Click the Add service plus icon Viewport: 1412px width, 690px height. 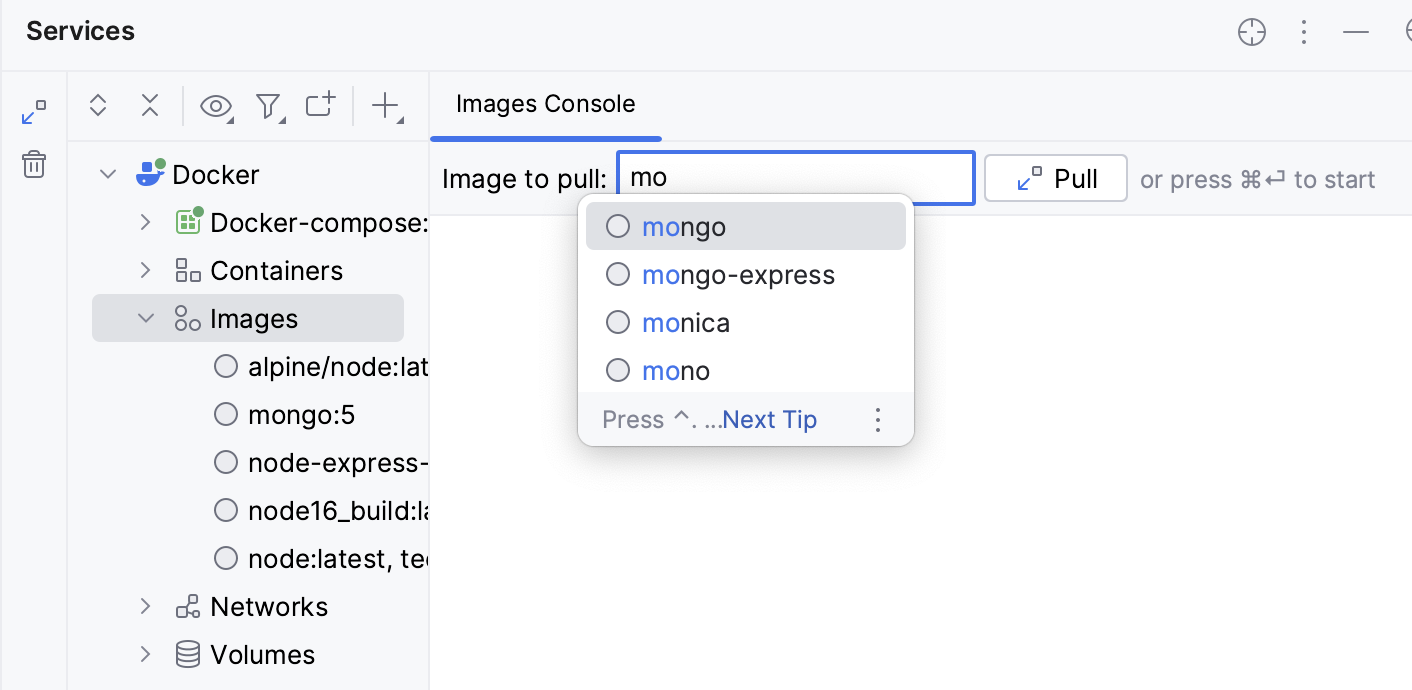386,105
